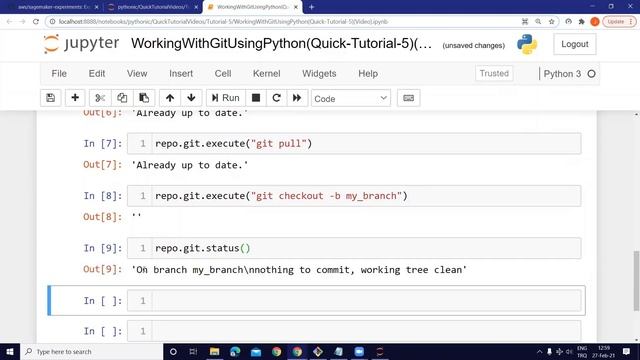Click the Logout button

575,44
